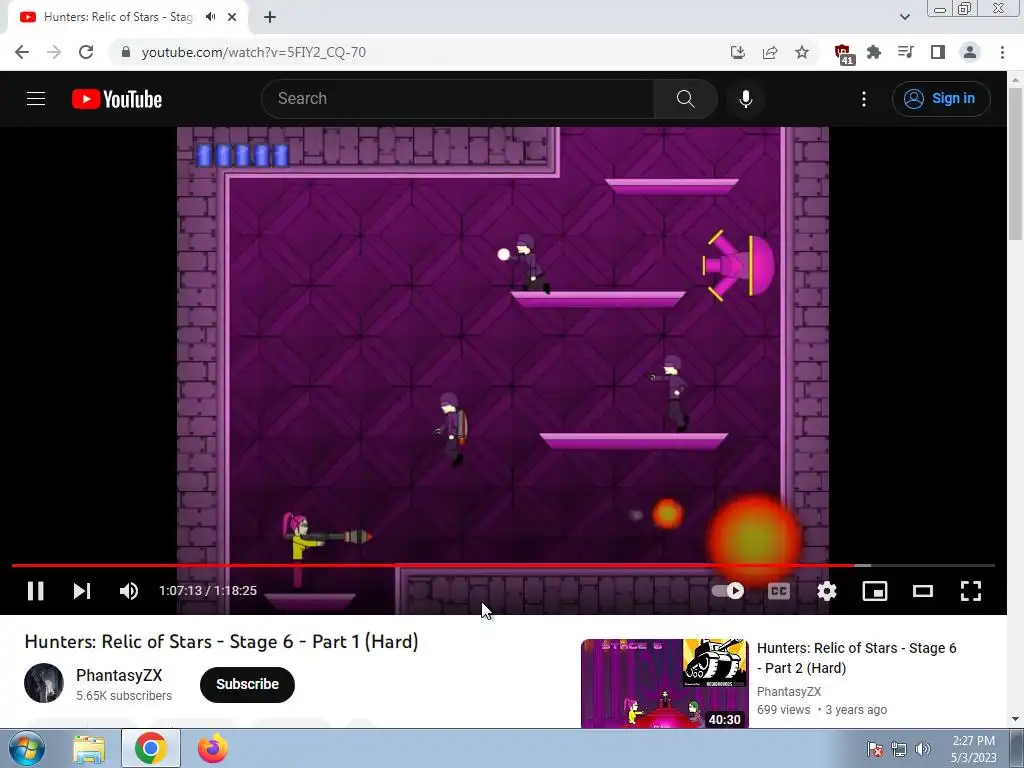Enter full screen mode

[x=971, y=591]
